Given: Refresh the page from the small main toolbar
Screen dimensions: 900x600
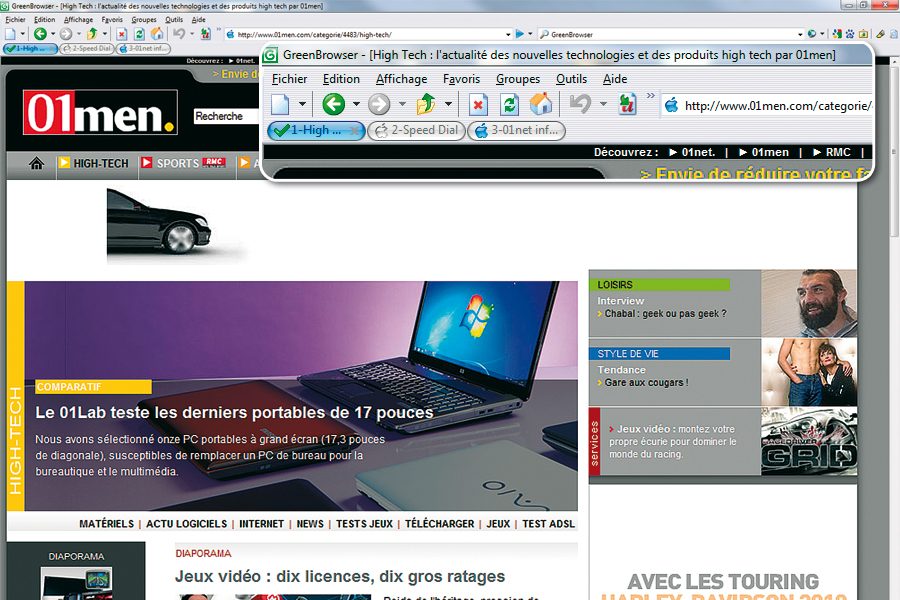Looking at the screenshot, I should [139, 34].
